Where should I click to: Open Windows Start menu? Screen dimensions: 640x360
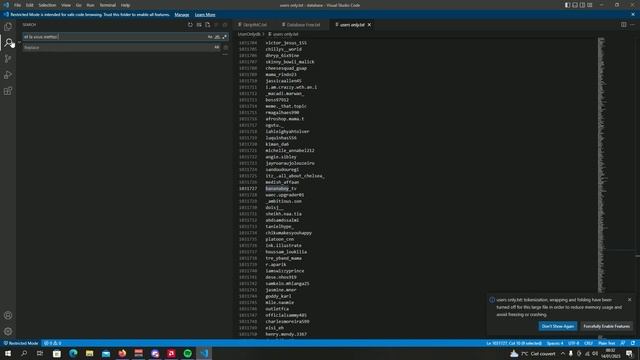tap(8, 353)
